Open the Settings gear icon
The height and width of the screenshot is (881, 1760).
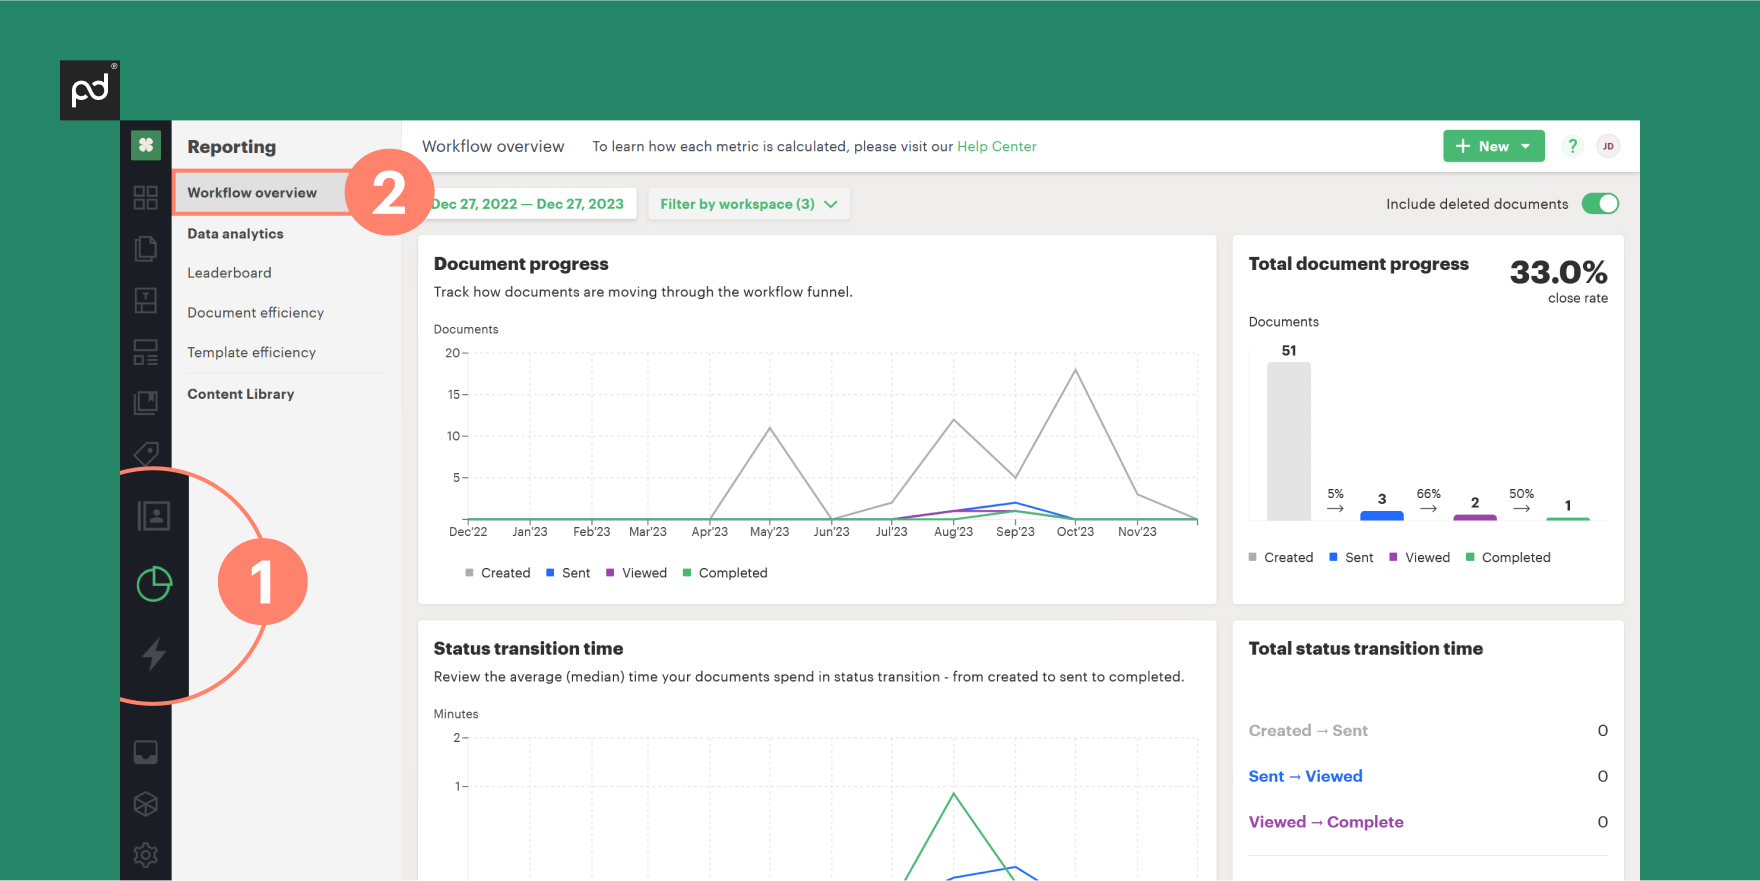[146, 855]
